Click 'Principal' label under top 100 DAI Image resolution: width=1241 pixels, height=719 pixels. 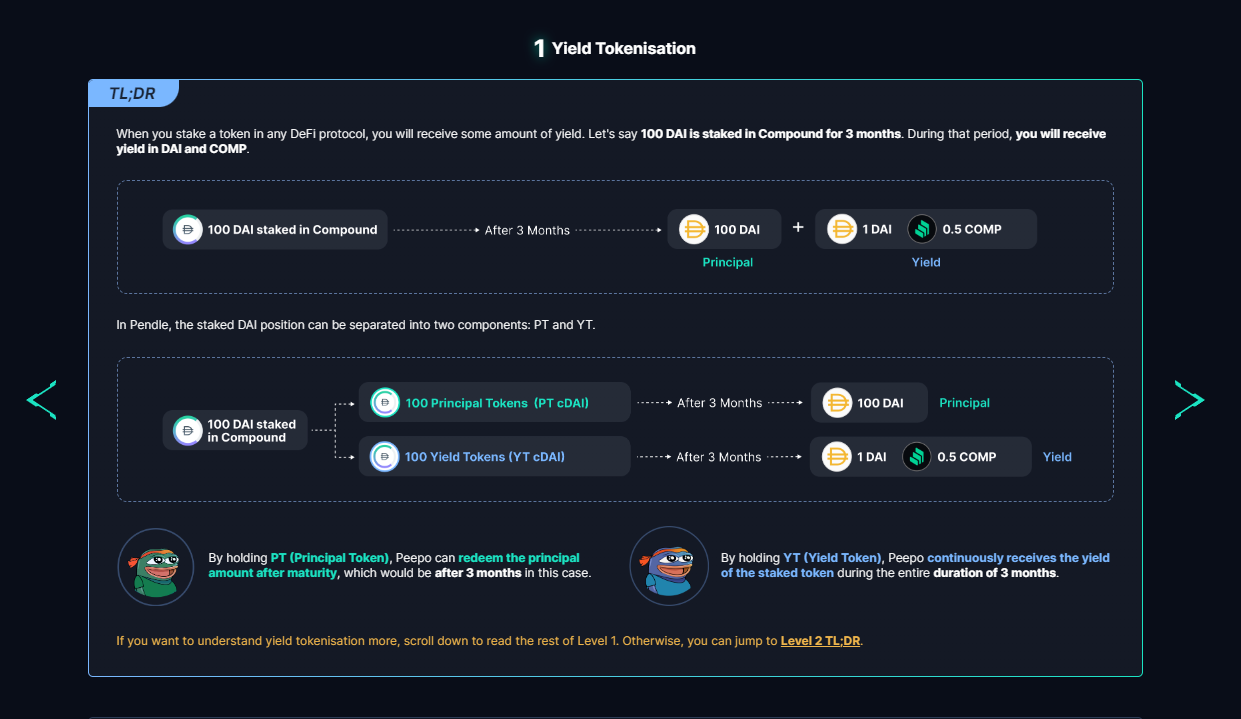coord(728,262)
